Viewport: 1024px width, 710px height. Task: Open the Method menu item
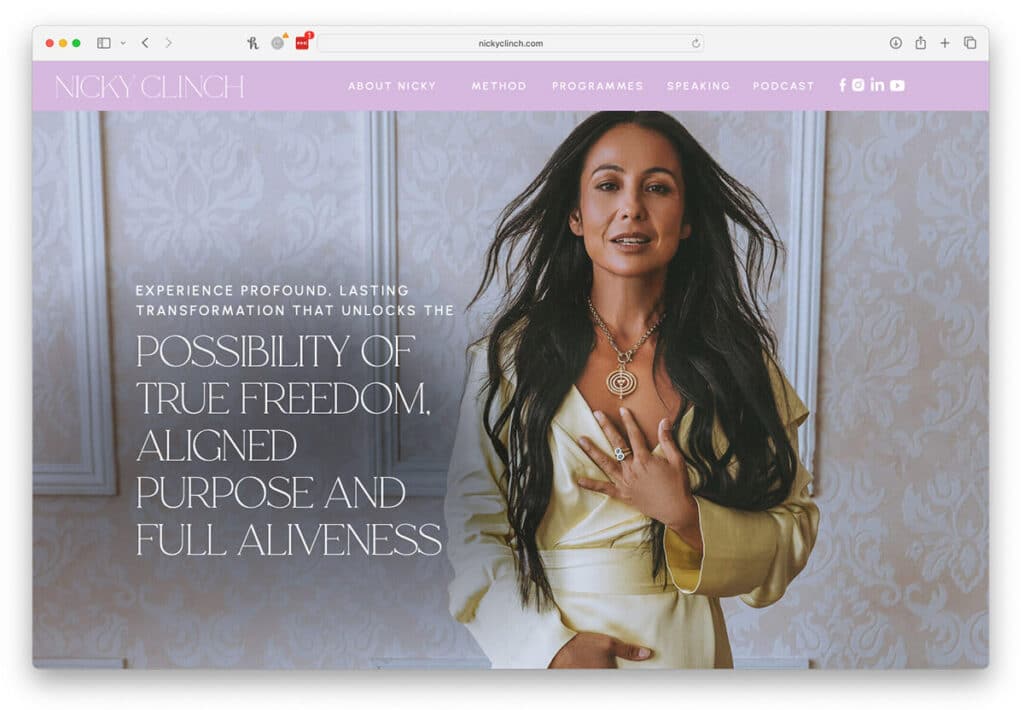coord(499,86)
